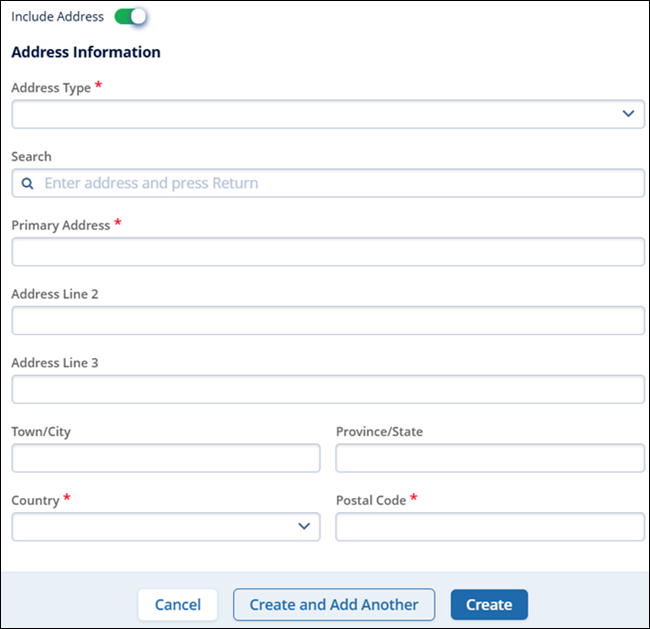Select the Address Line 2 text box
This screenshot has width=650, height=629.
[328, 321]
